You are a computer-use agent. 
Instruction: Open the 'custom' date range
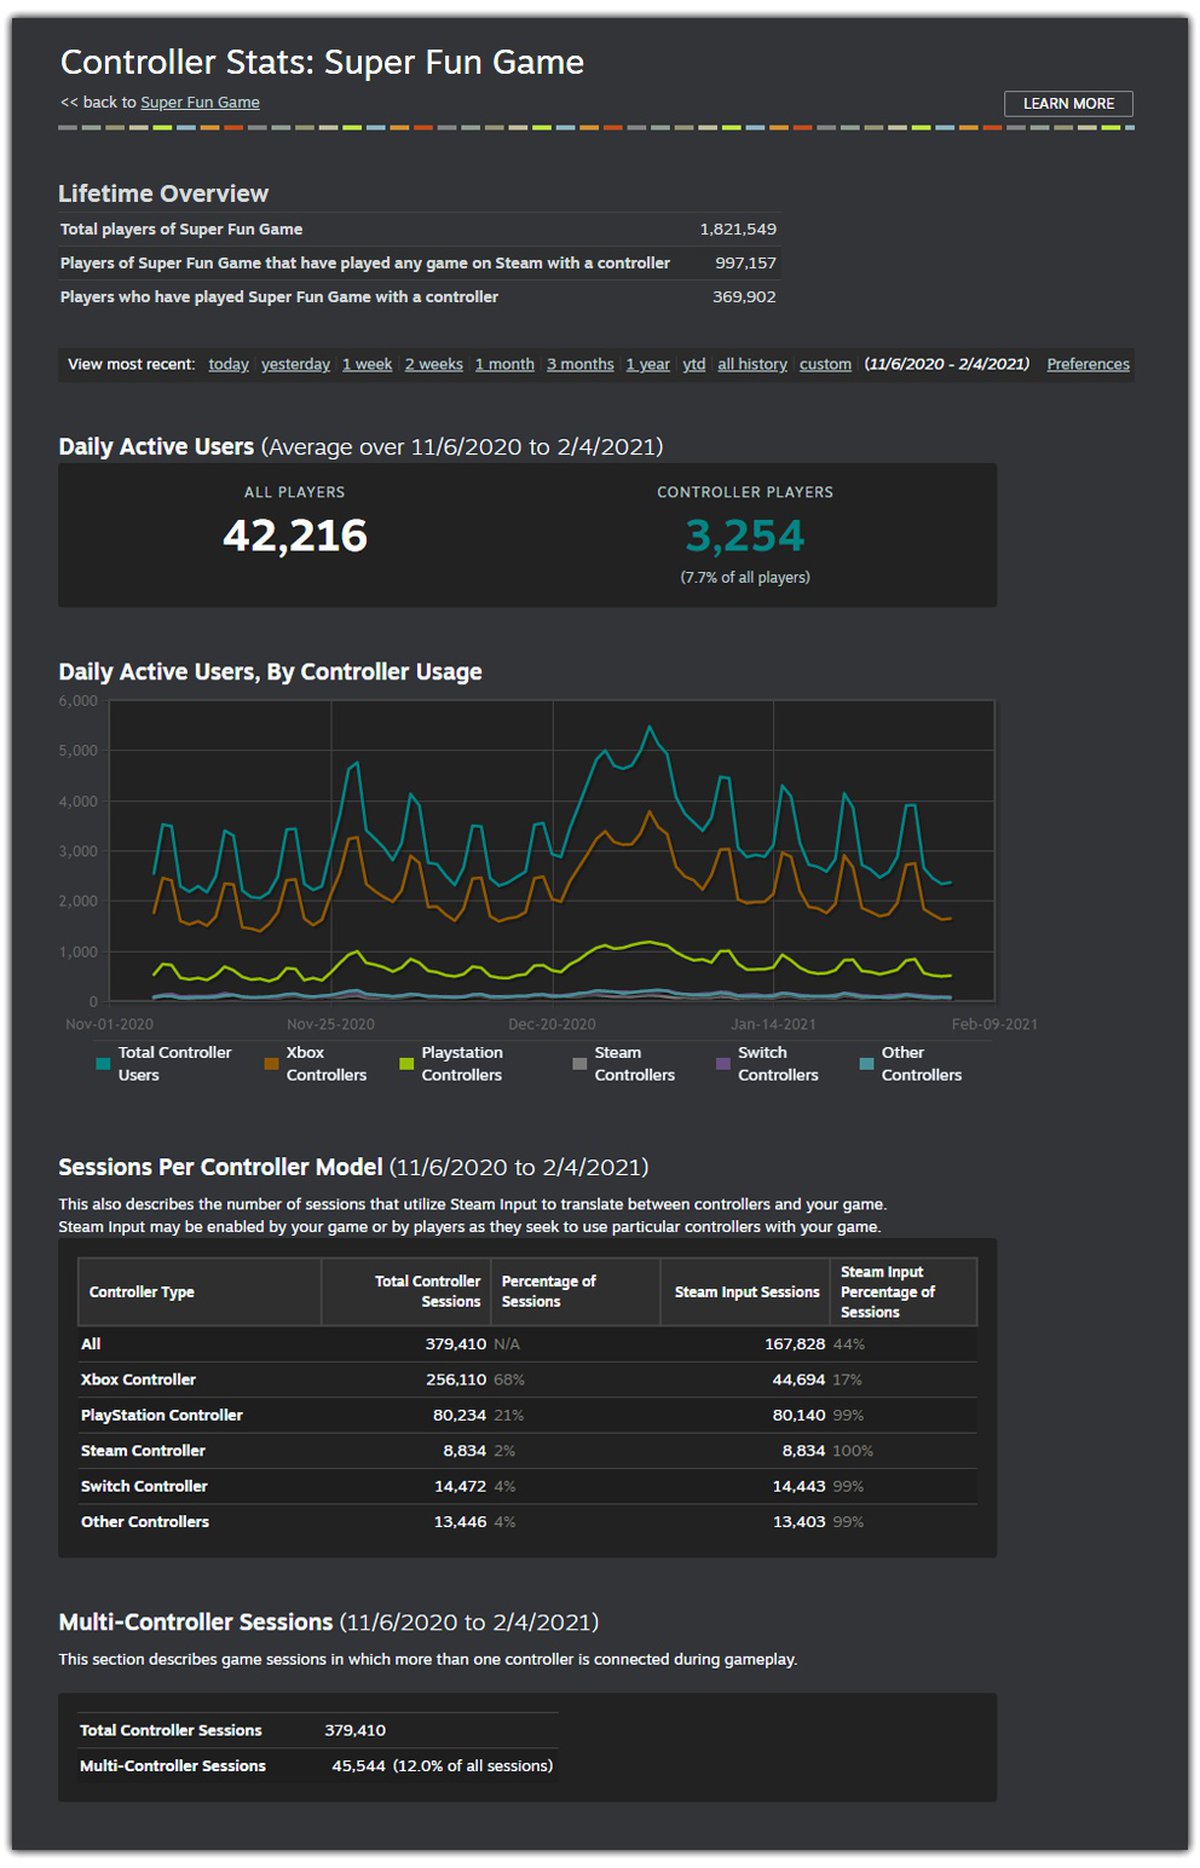(825, 364)
